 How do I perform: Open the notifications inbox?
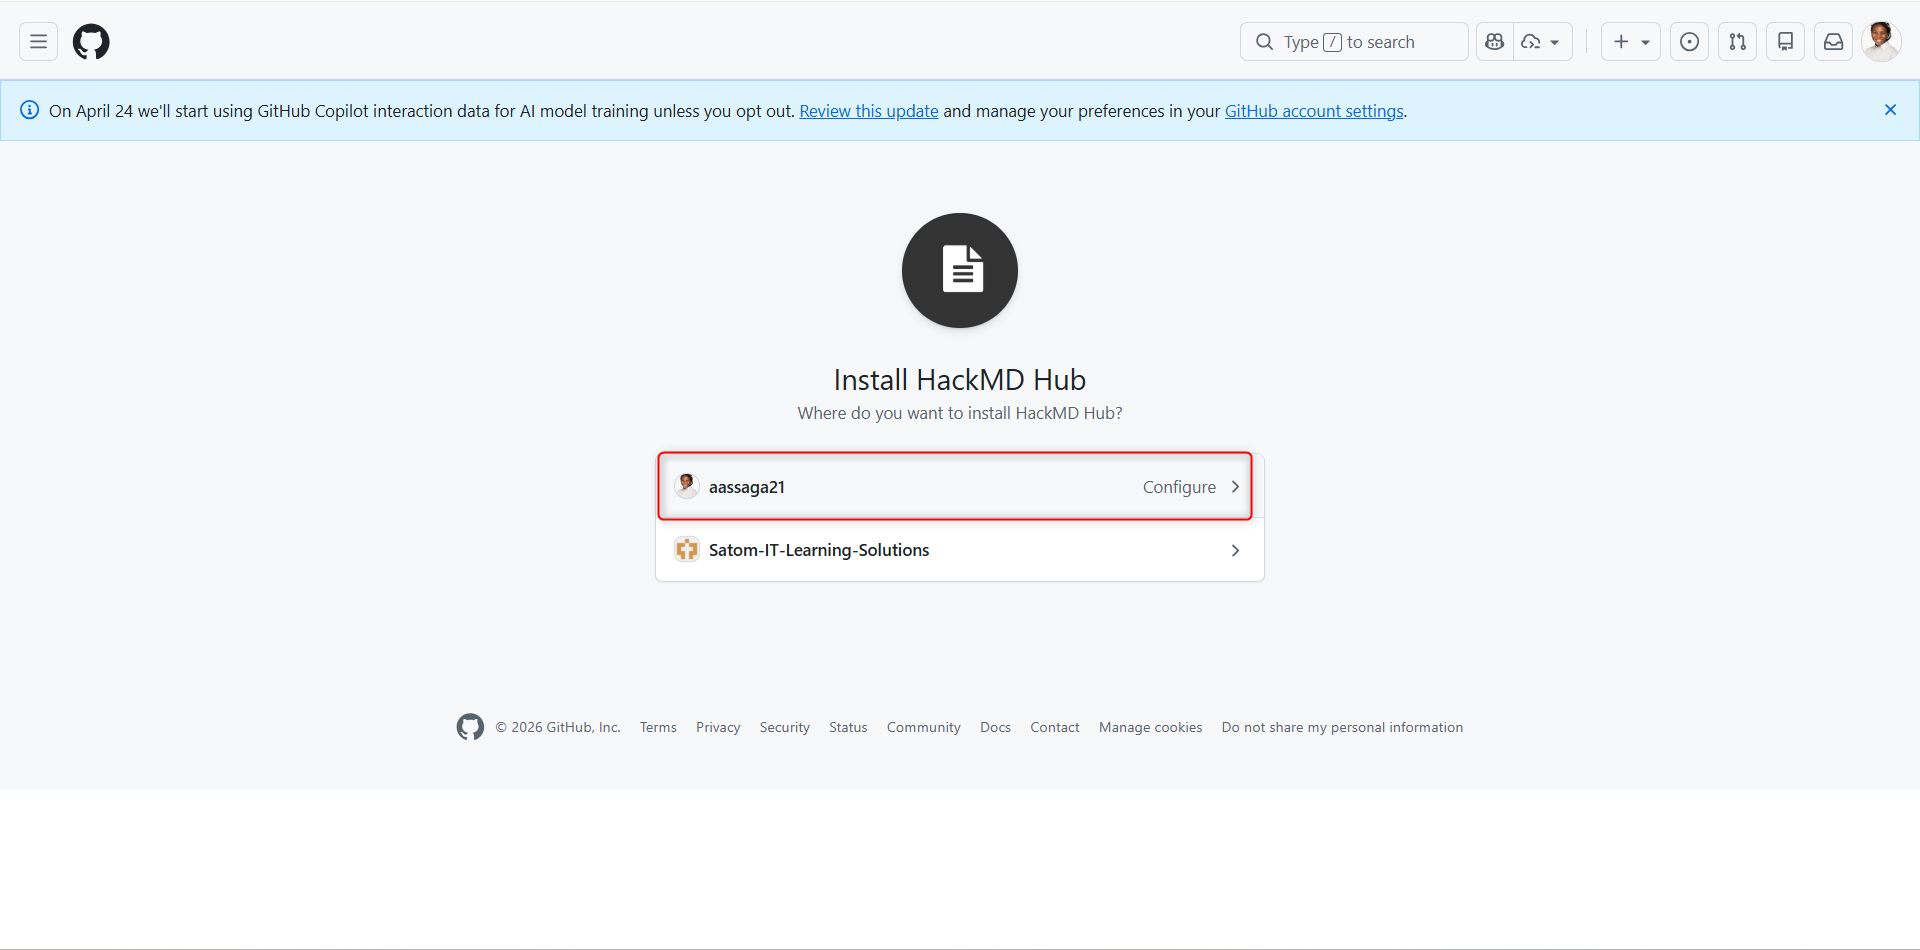tap(1833, 42)
